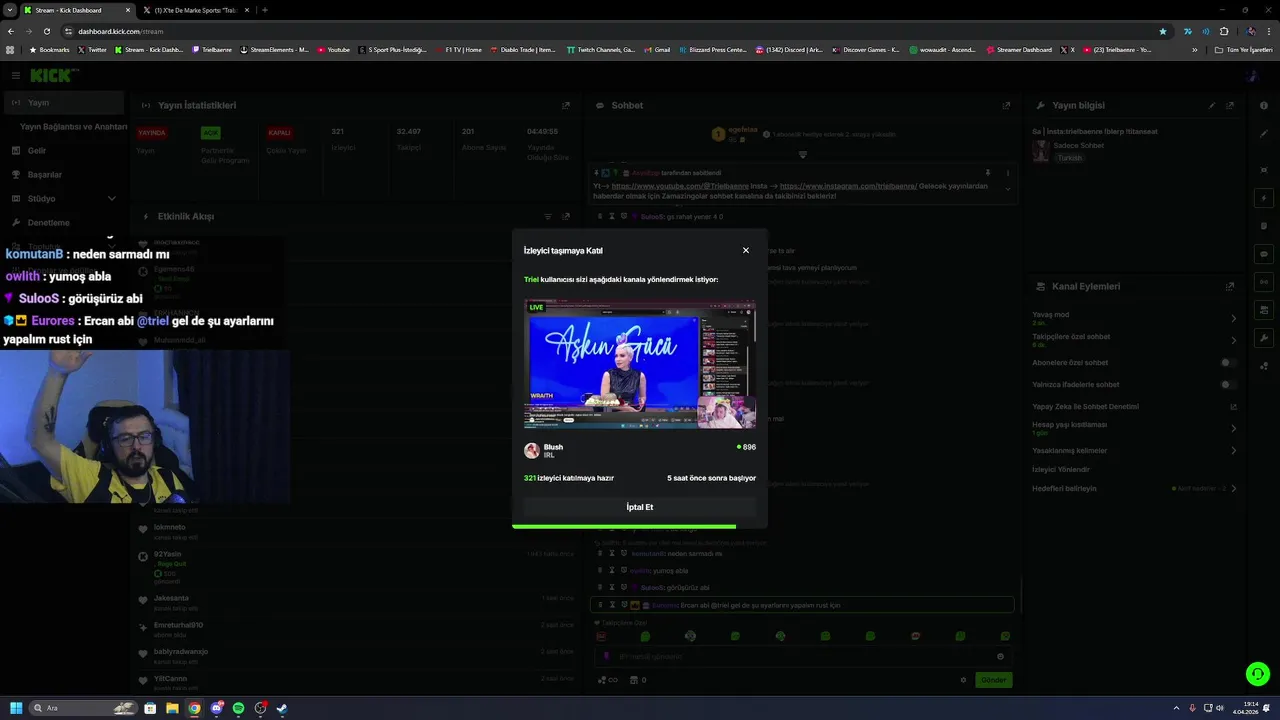Image resolution: width=1280 pixels, height=720 pixels.
Task: Open a new browser tab
Action: tap(264, 10)
